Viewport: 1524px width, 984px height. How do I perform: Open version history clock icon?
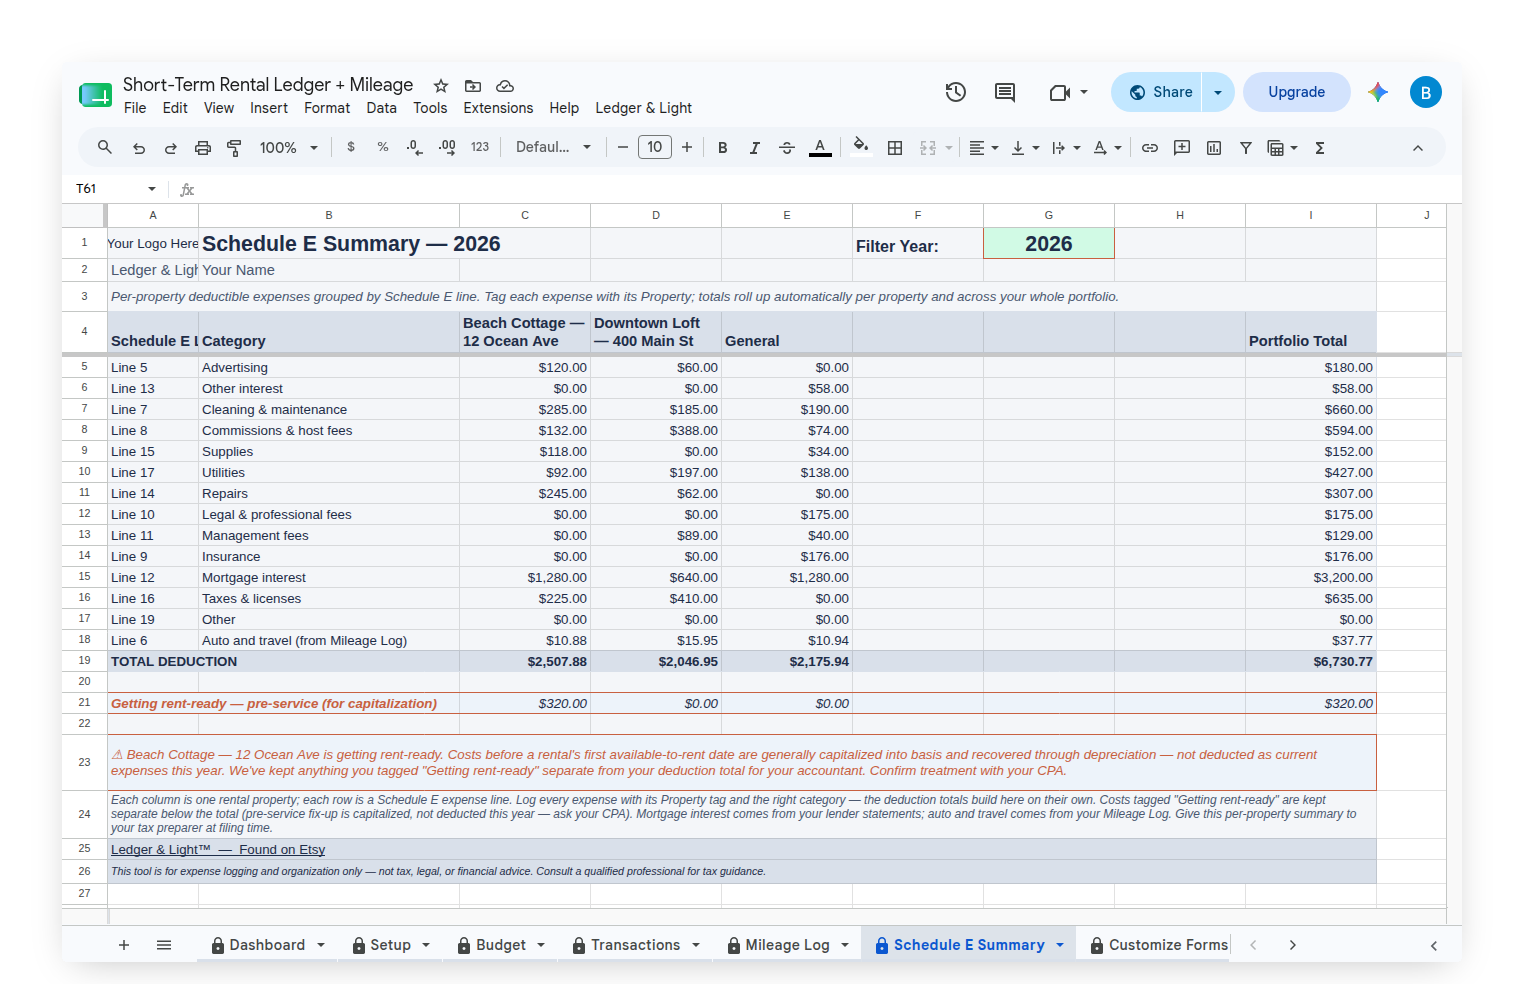pos(956,92)
